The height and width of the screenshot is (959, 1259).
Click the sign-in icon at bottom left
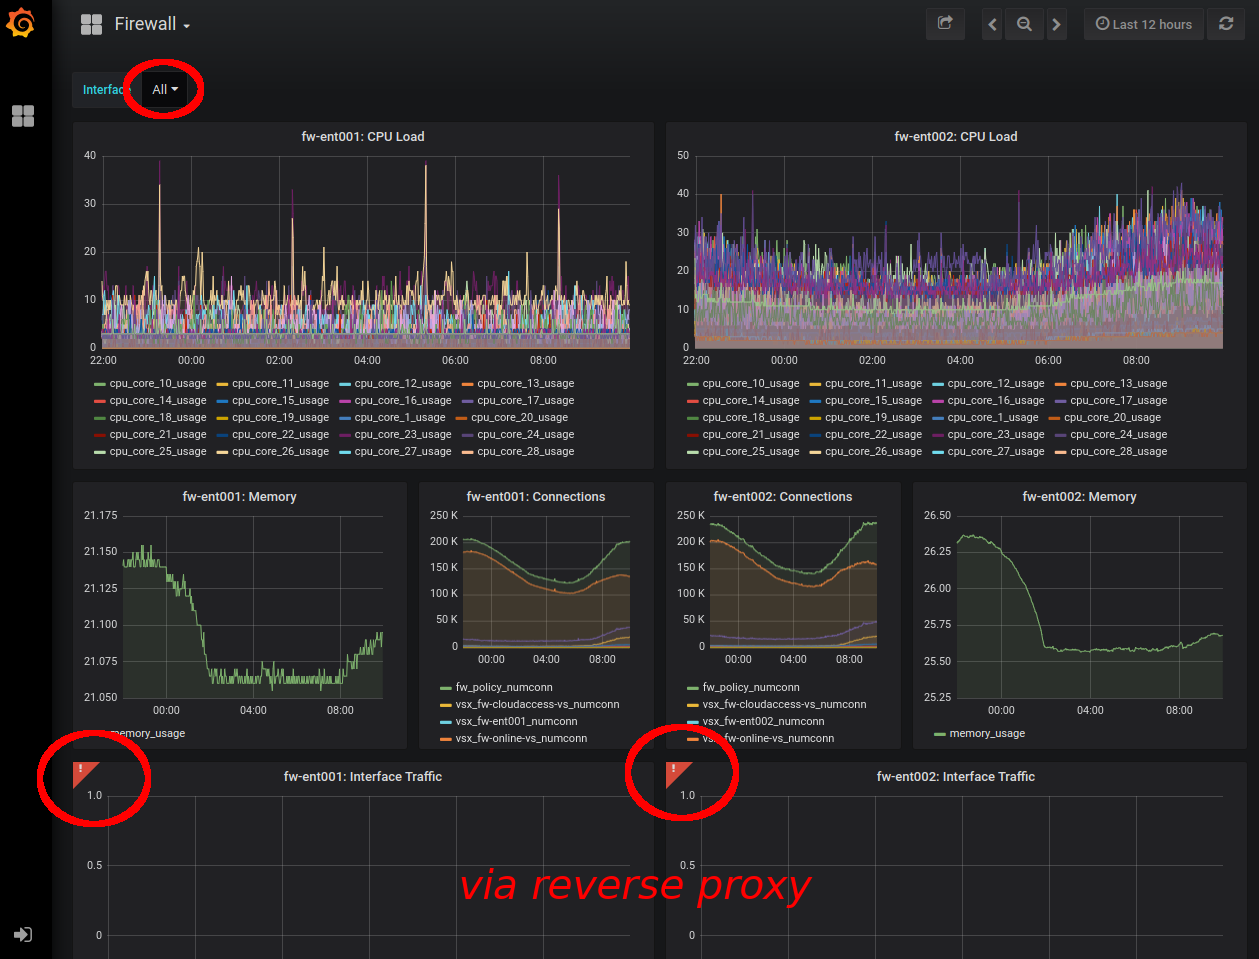22,934
